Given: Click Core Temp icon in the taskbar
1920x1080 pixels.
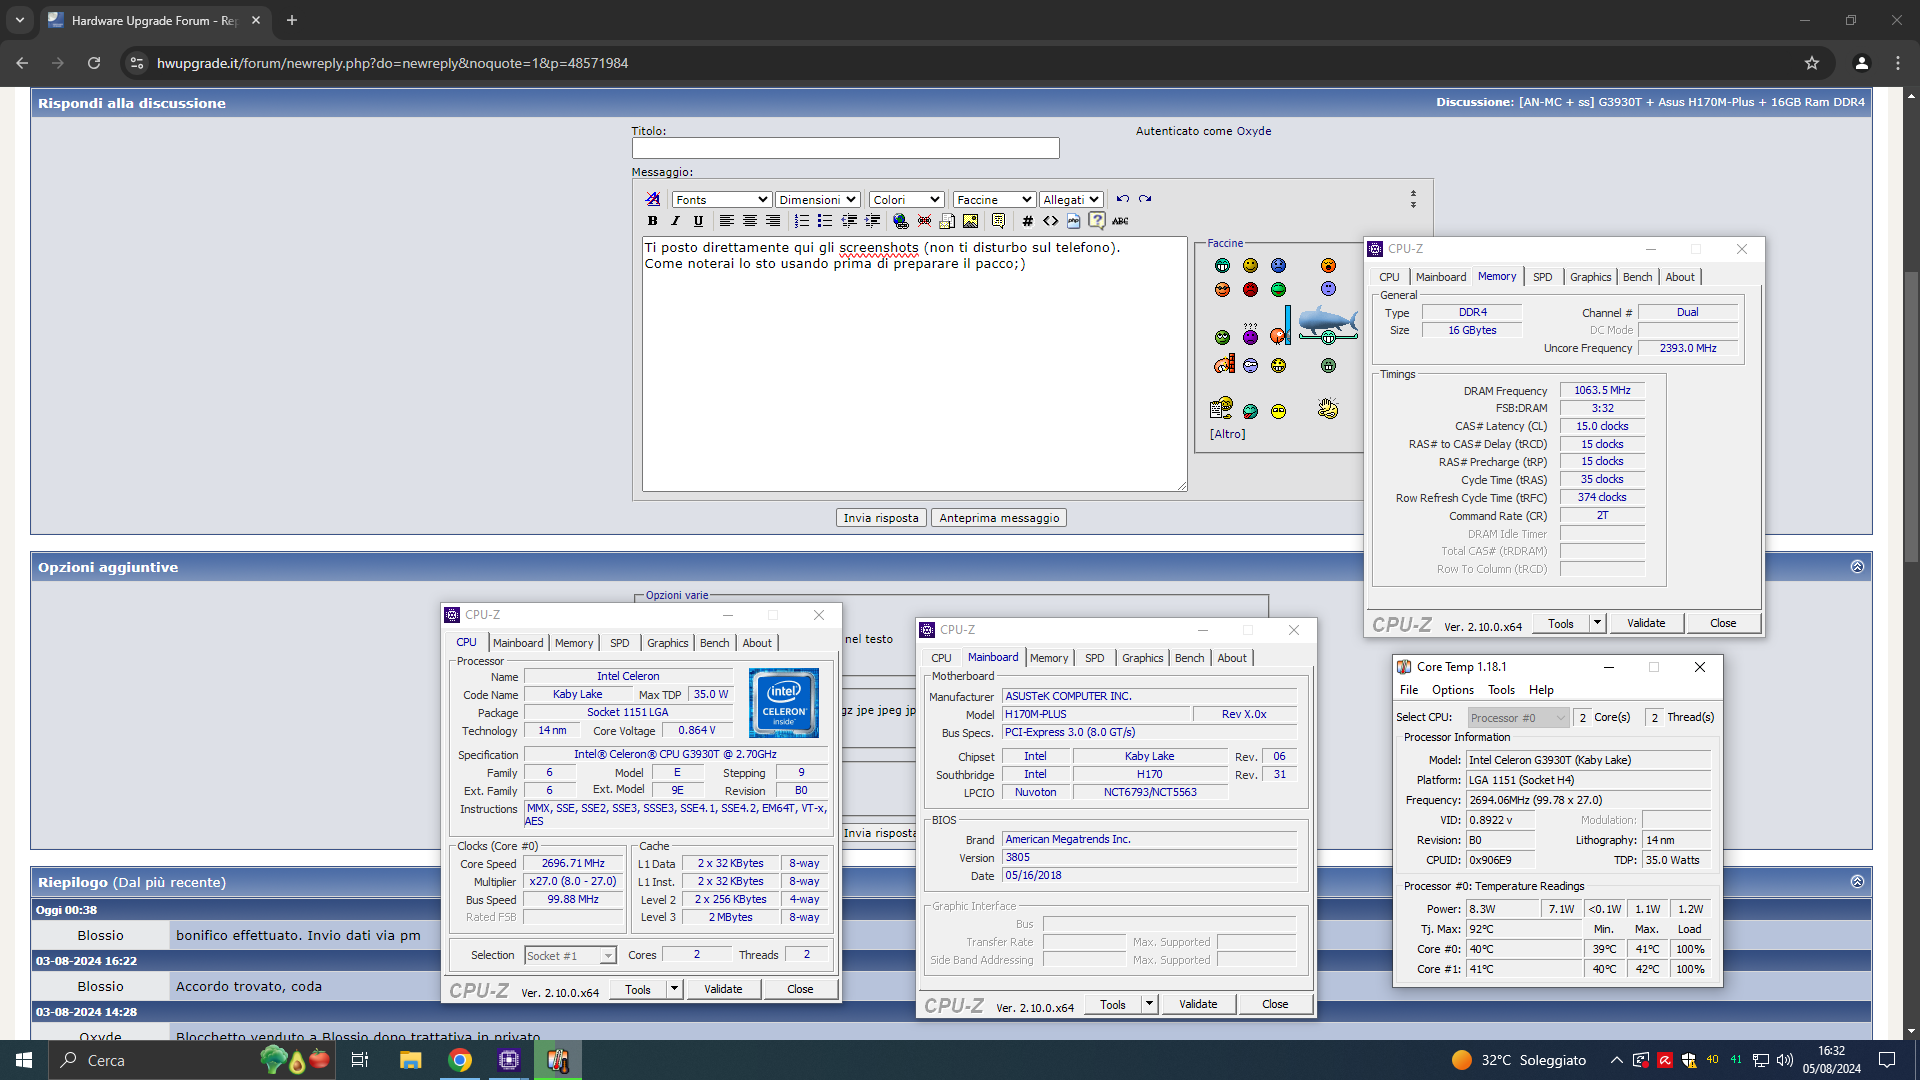Looking at the screenshot, I should 558,1060.
